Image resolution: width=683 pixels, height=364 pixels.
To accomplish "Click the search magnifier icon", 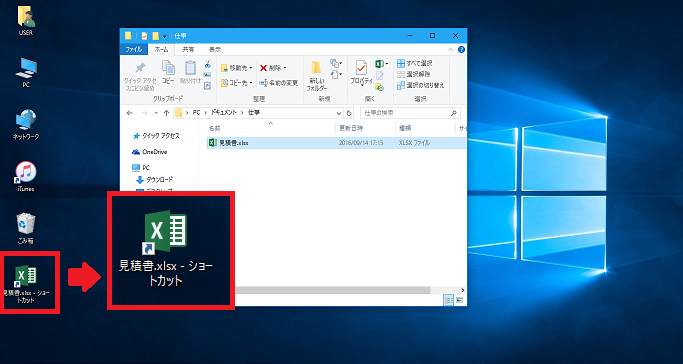I will coord(453,113).
